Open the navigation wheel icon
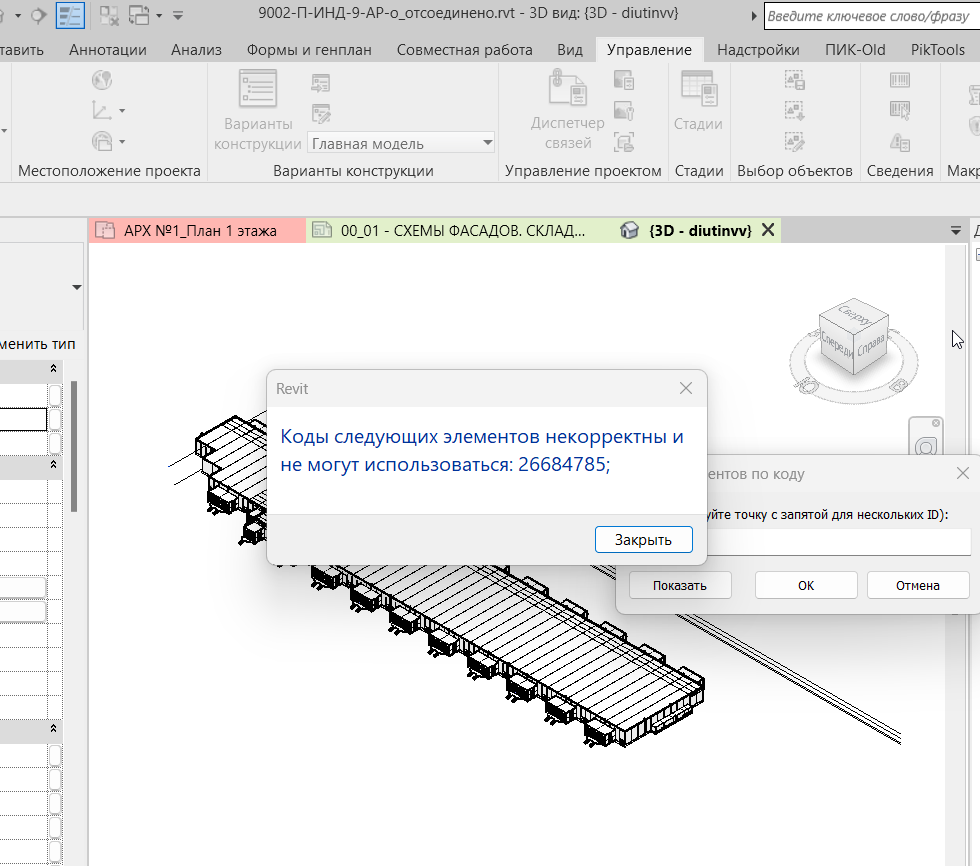The image size is (980, 866). (926, 446)
